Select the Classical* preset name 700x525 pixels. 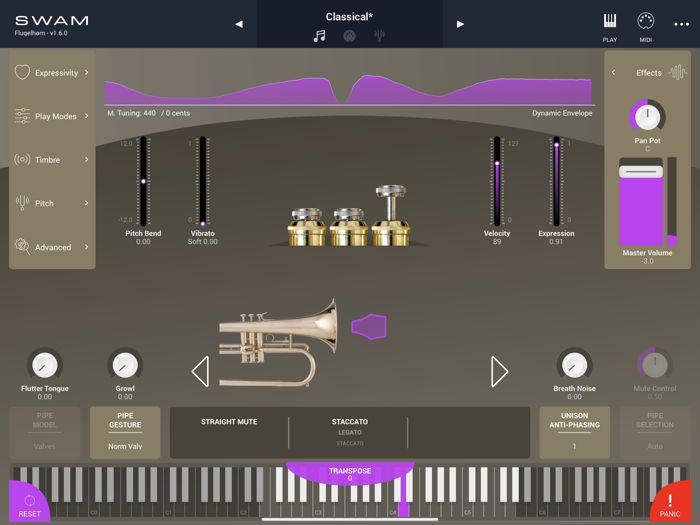(x=349, y=17)
